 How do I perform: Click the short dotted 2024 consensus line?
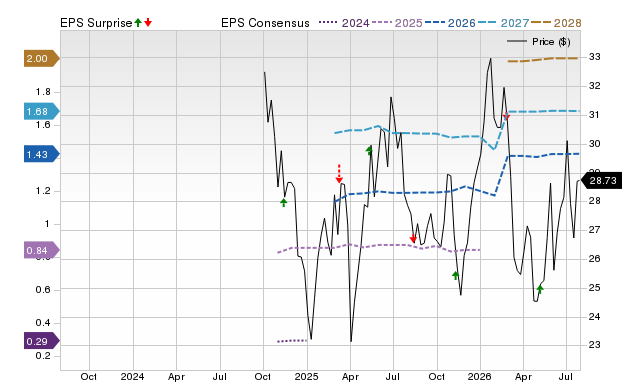292,341
